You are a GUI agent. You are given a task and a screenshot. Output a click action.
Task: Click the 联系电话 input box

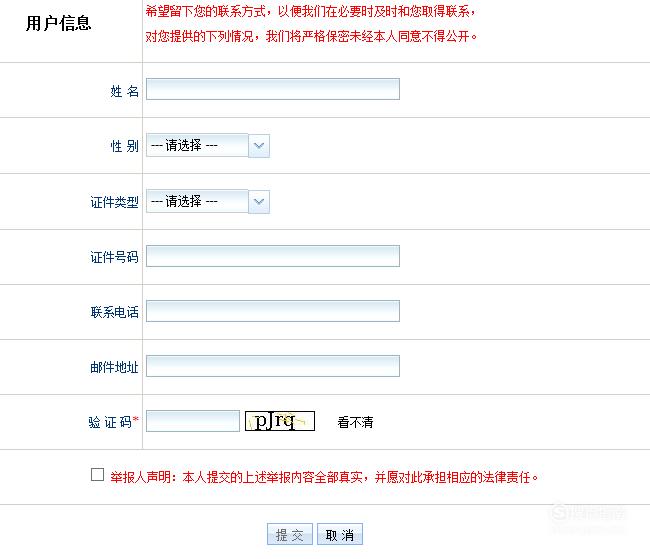click(x=273, y=311)
